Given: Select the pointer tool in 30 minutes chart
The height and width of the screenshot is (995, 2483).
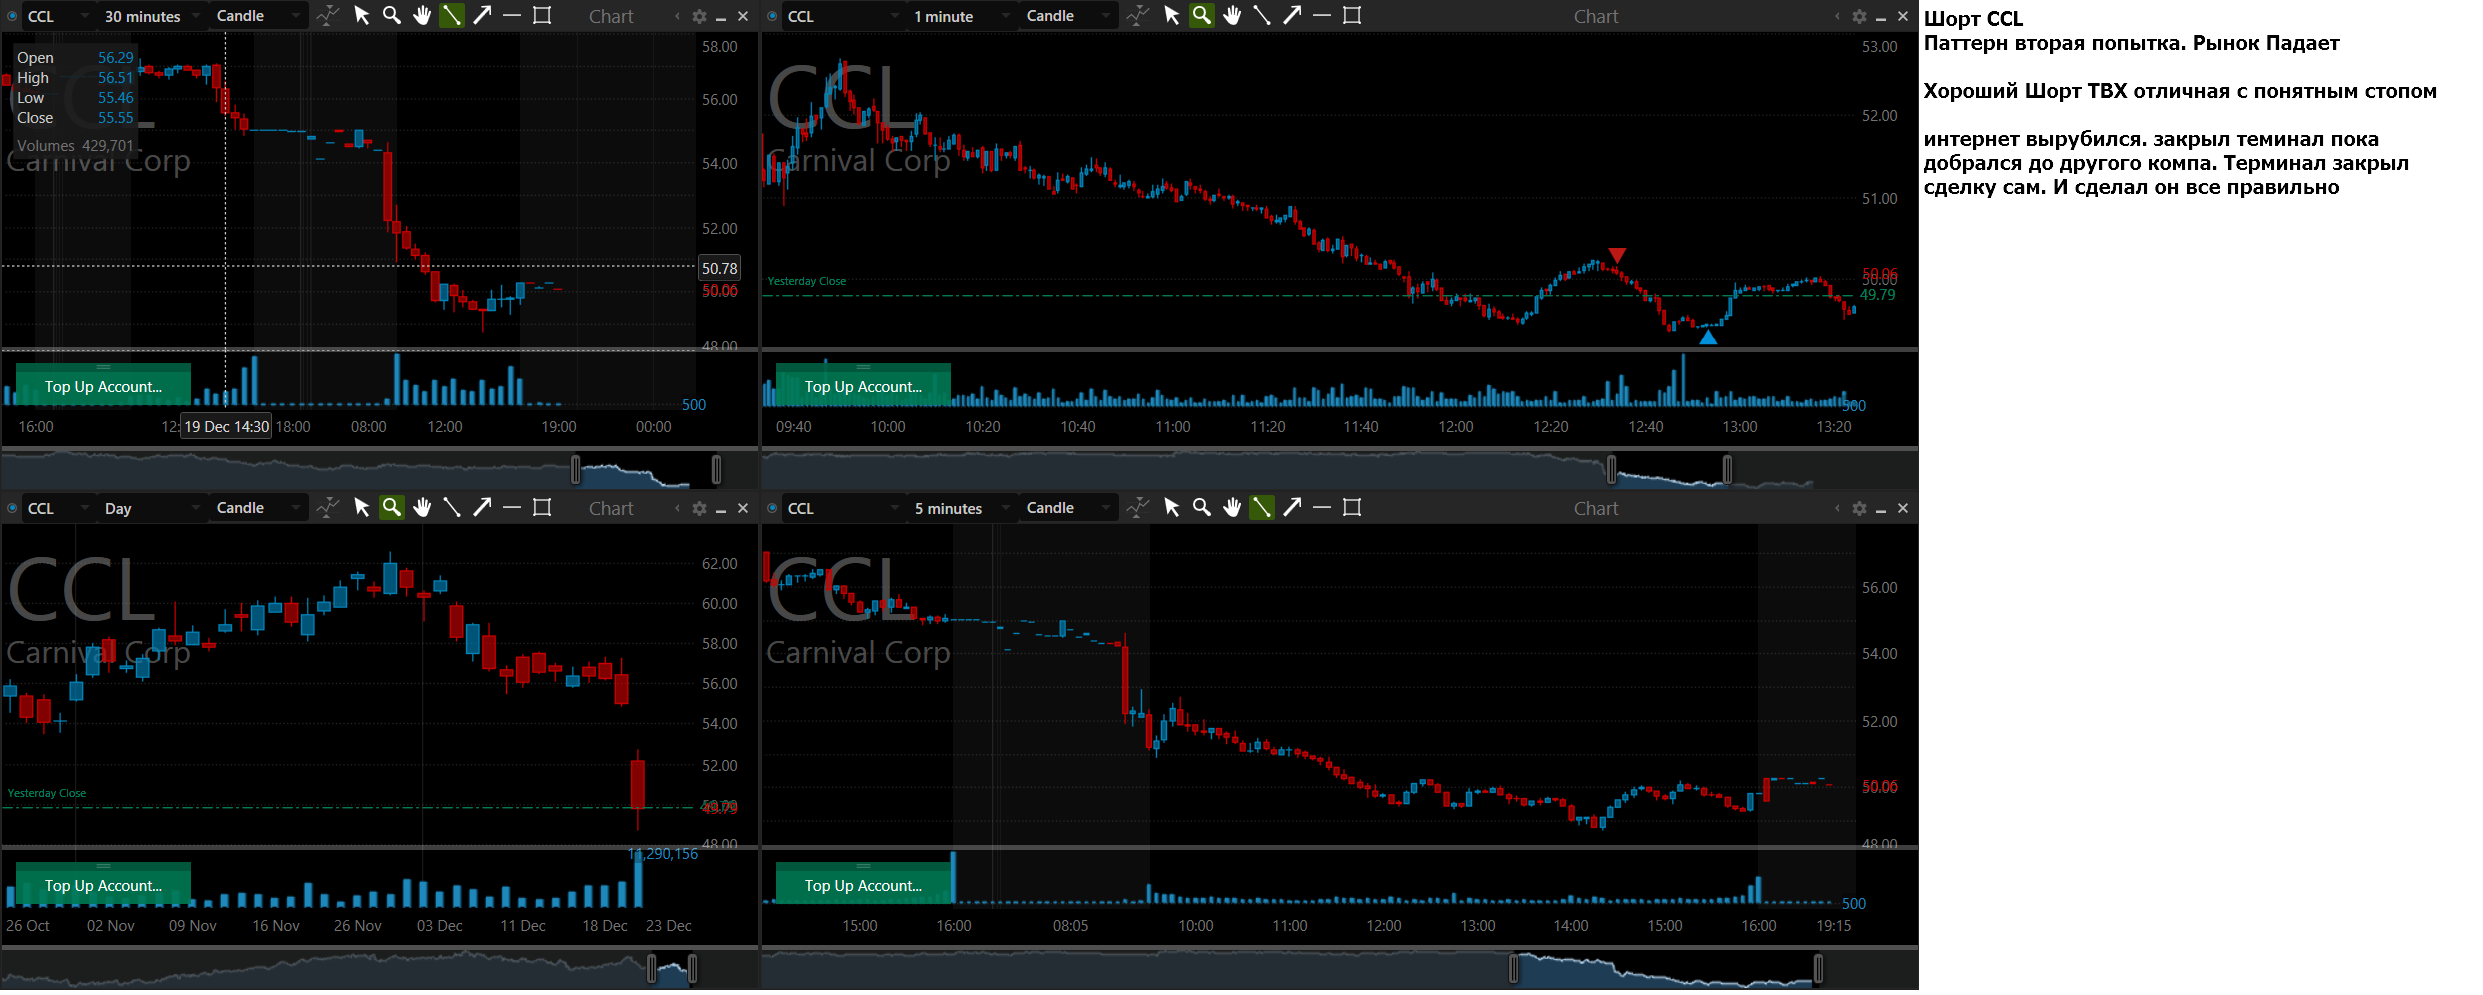Looking at the screenshot, I should (362, 16).
